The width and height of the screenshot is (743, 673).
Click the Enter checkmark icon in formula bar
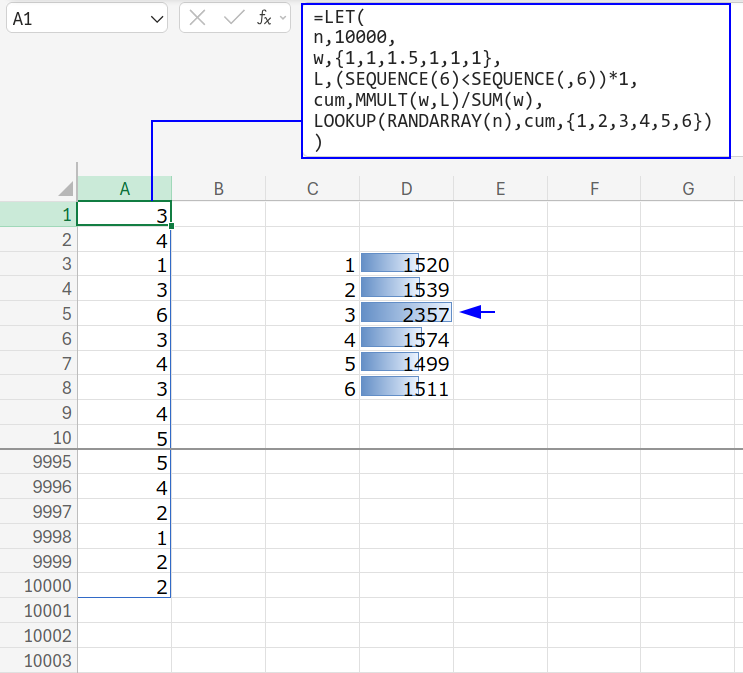click(233, 18)
